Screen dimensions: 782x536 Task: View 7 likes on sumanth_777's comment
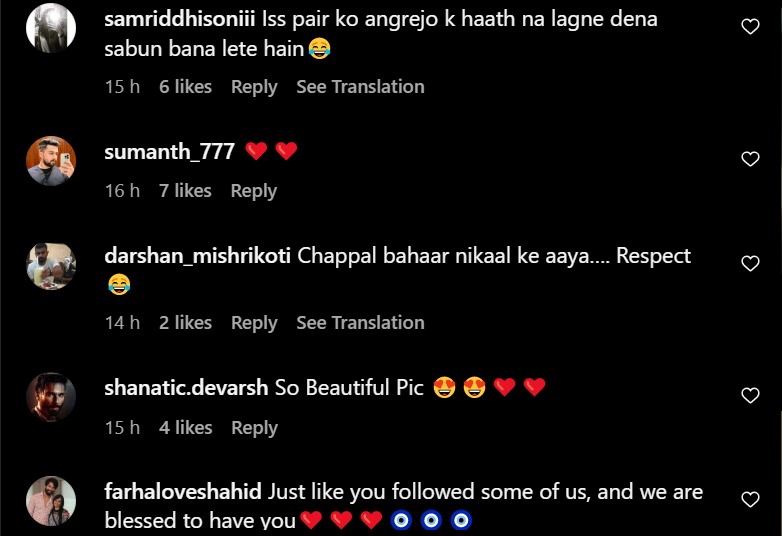point(186,191)
